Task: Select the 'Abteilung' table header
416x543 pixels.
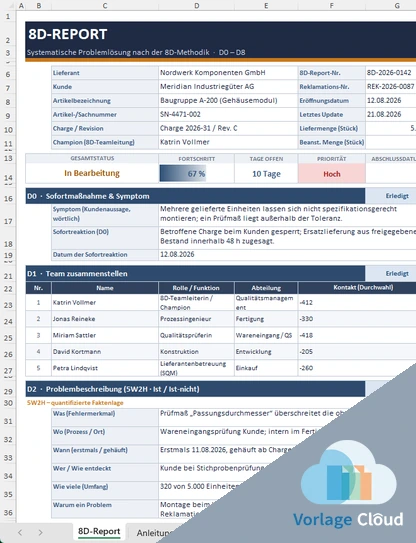Action: tap(266, 288)
